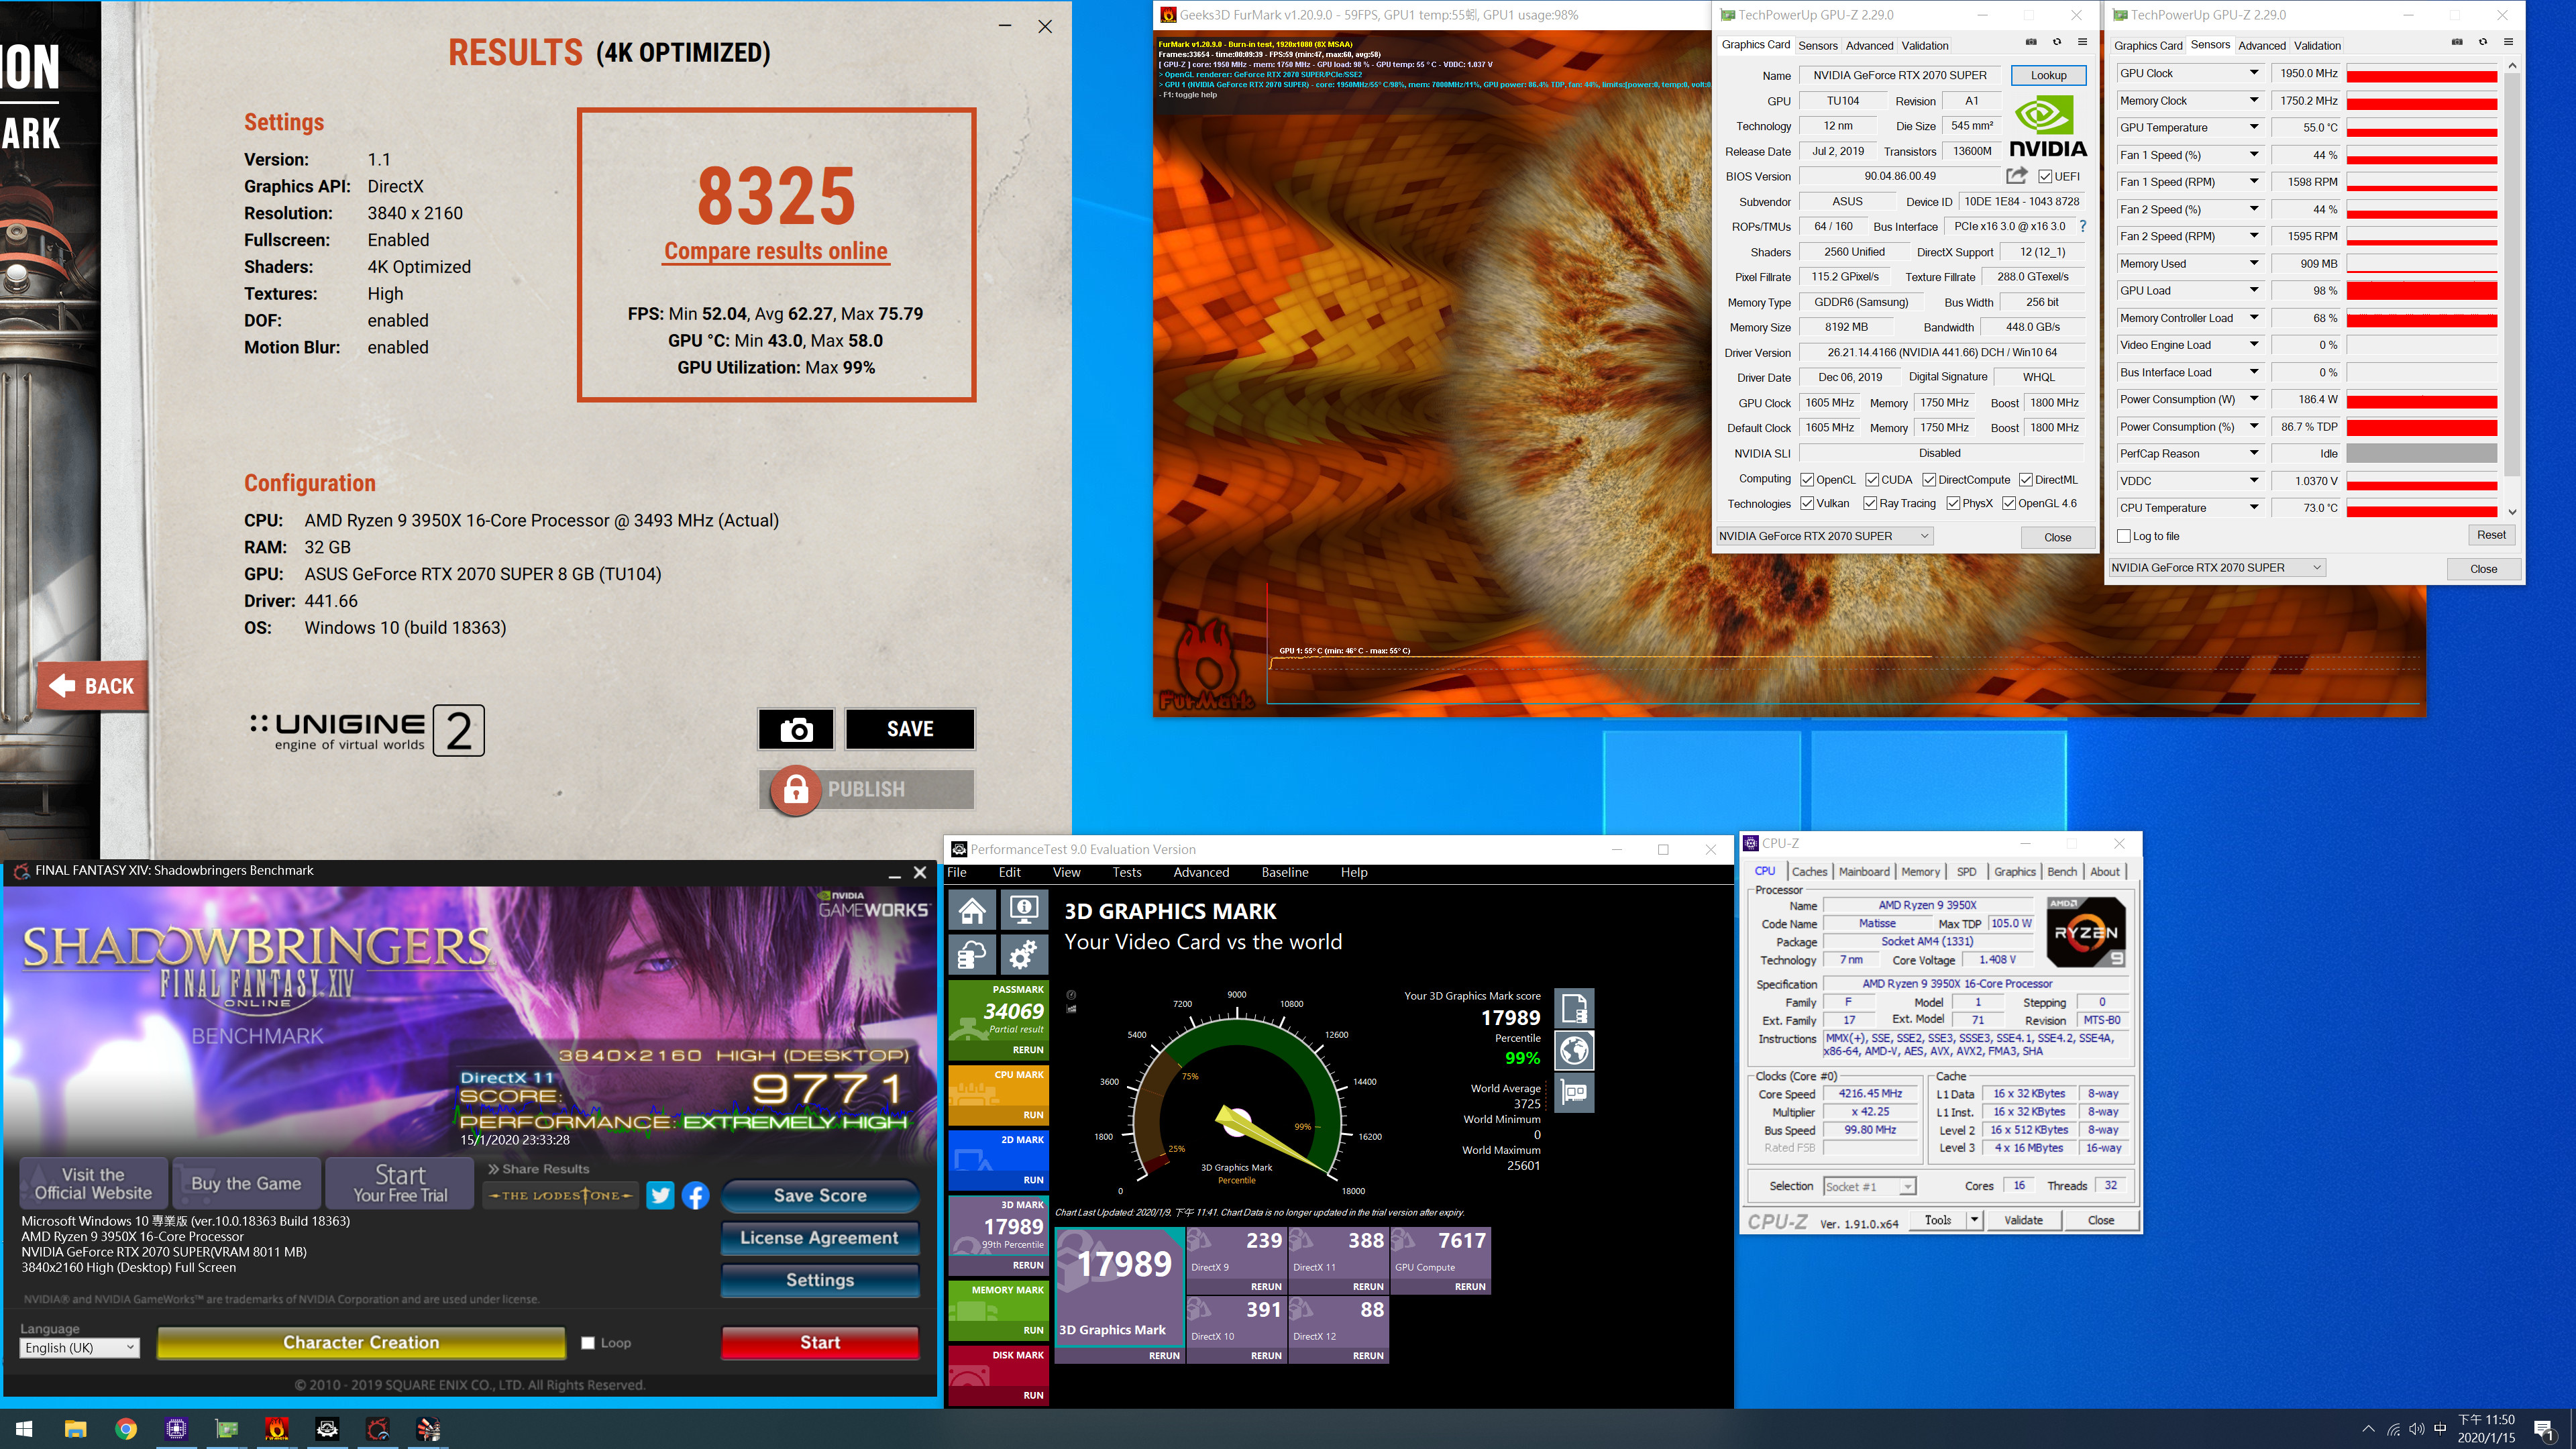Click the PerfCap Reason gray indicator bar
Viewport: 2576px width, 1449px height.
(x=2421, y=454)
